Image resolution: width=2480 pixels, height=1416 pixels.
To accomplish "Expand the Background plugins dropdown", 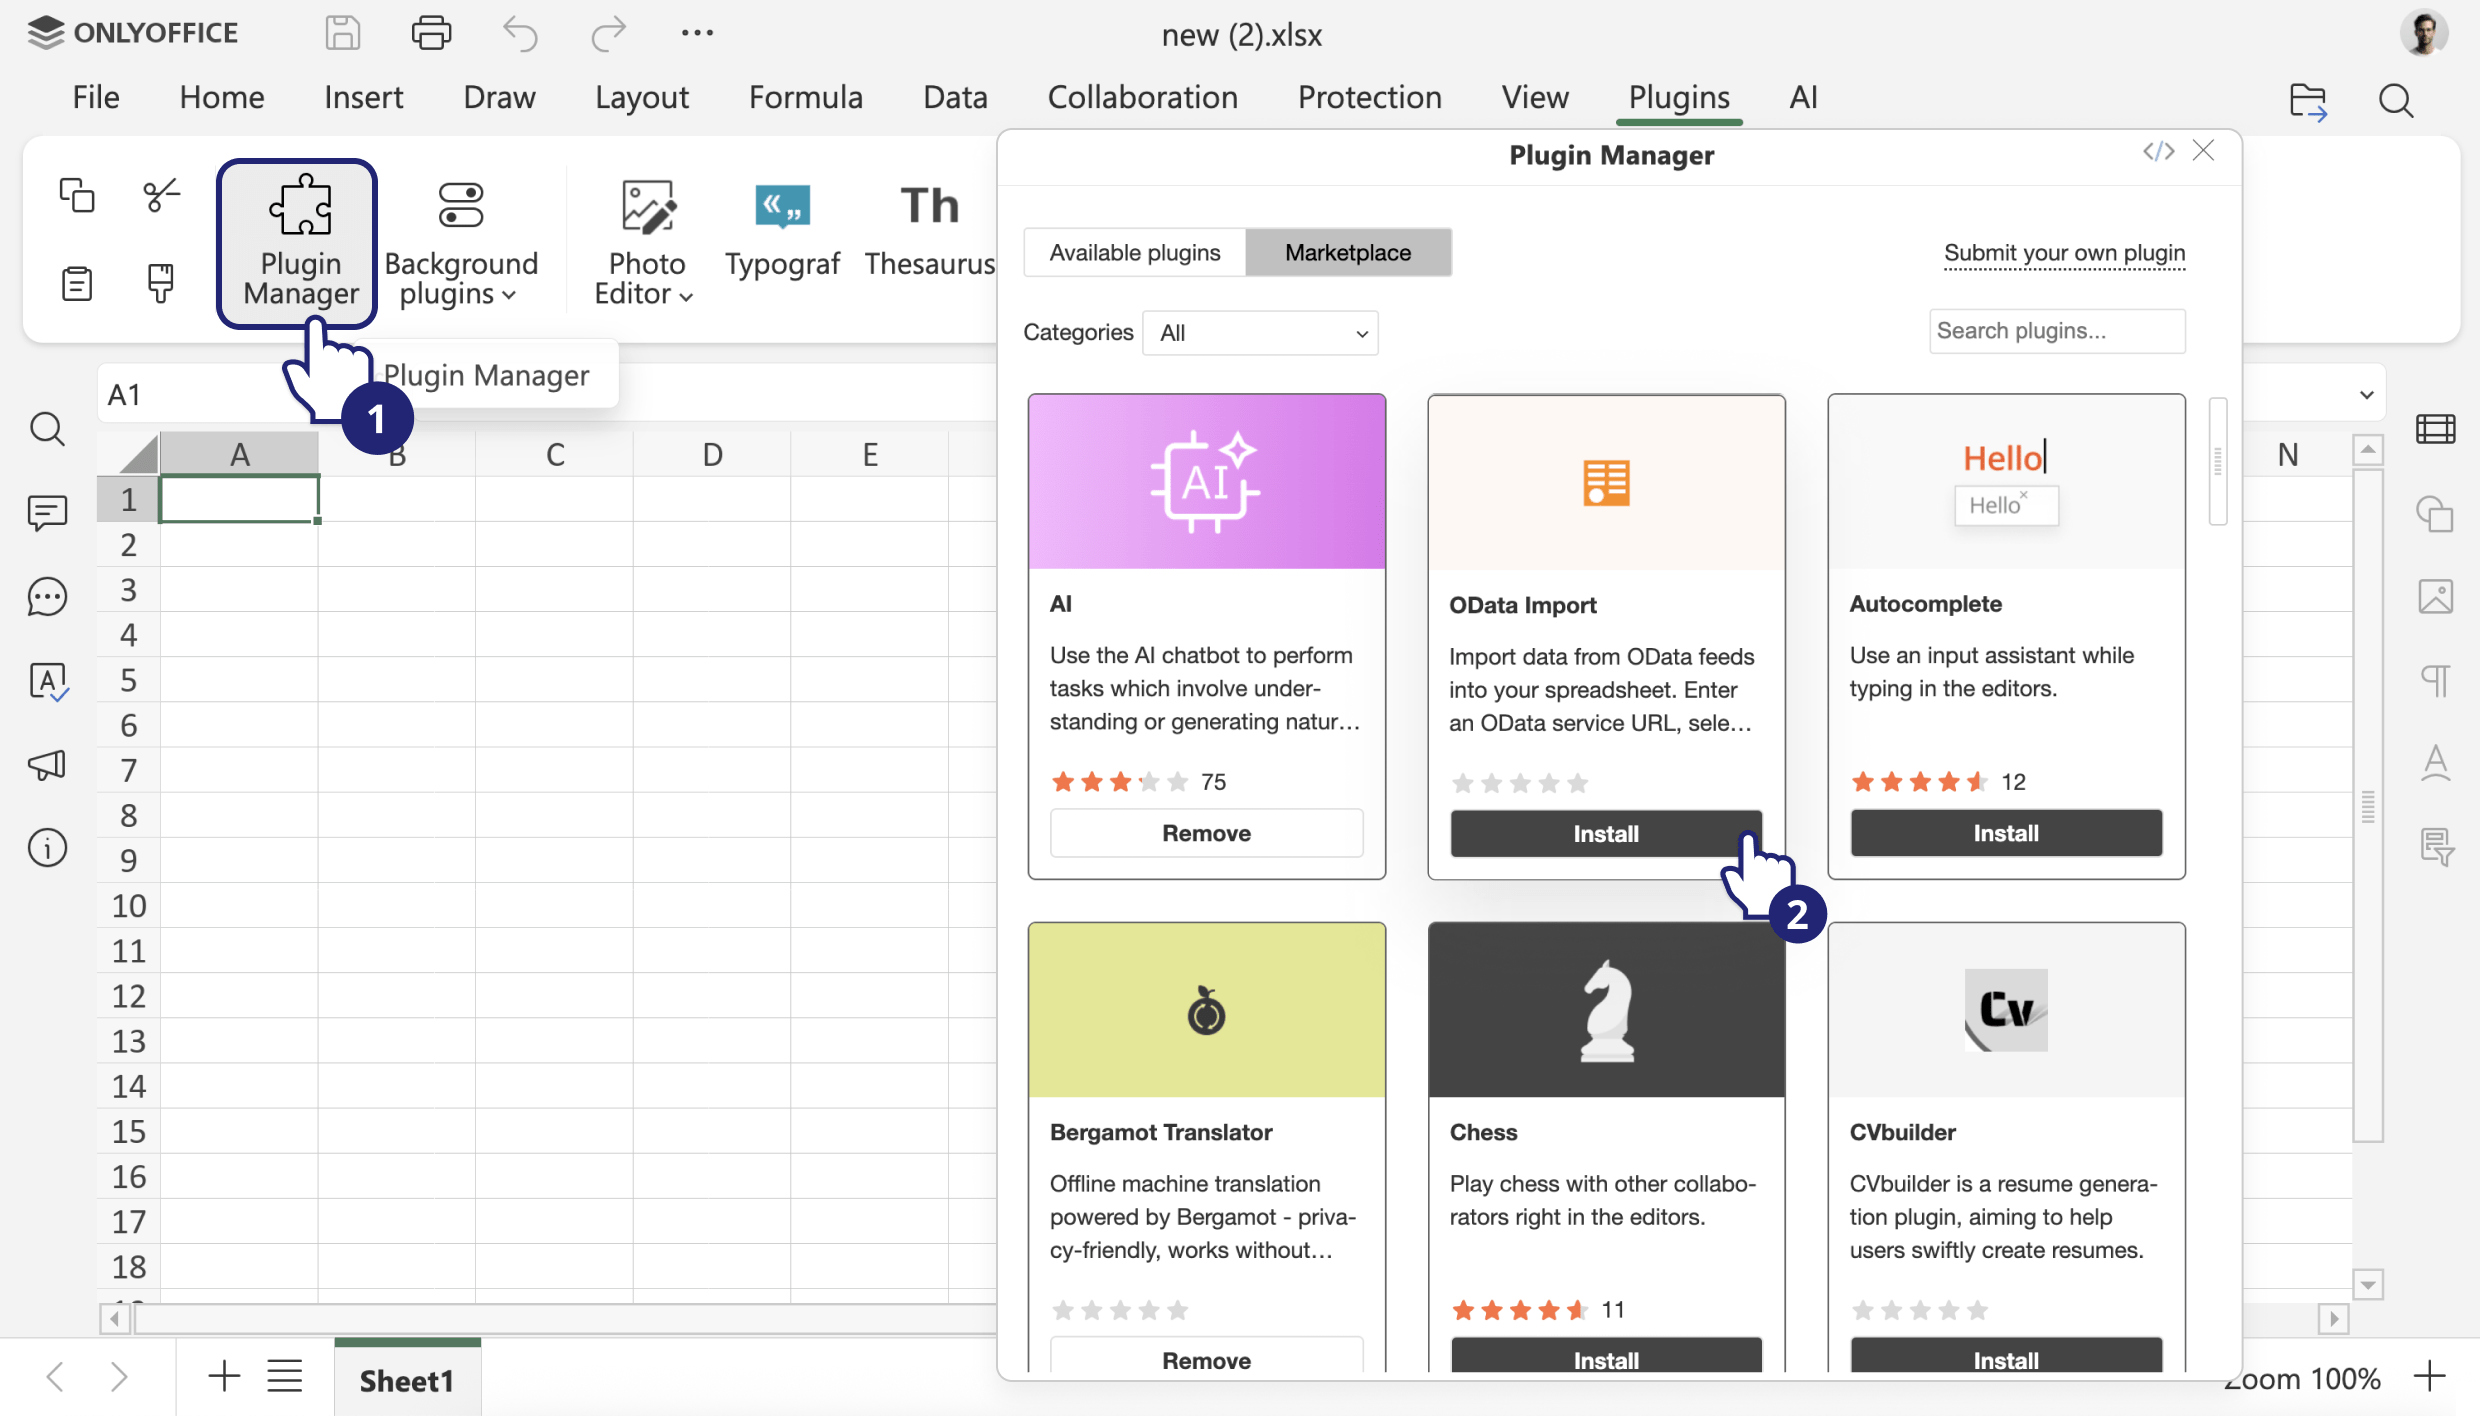I will coord(461,242).
